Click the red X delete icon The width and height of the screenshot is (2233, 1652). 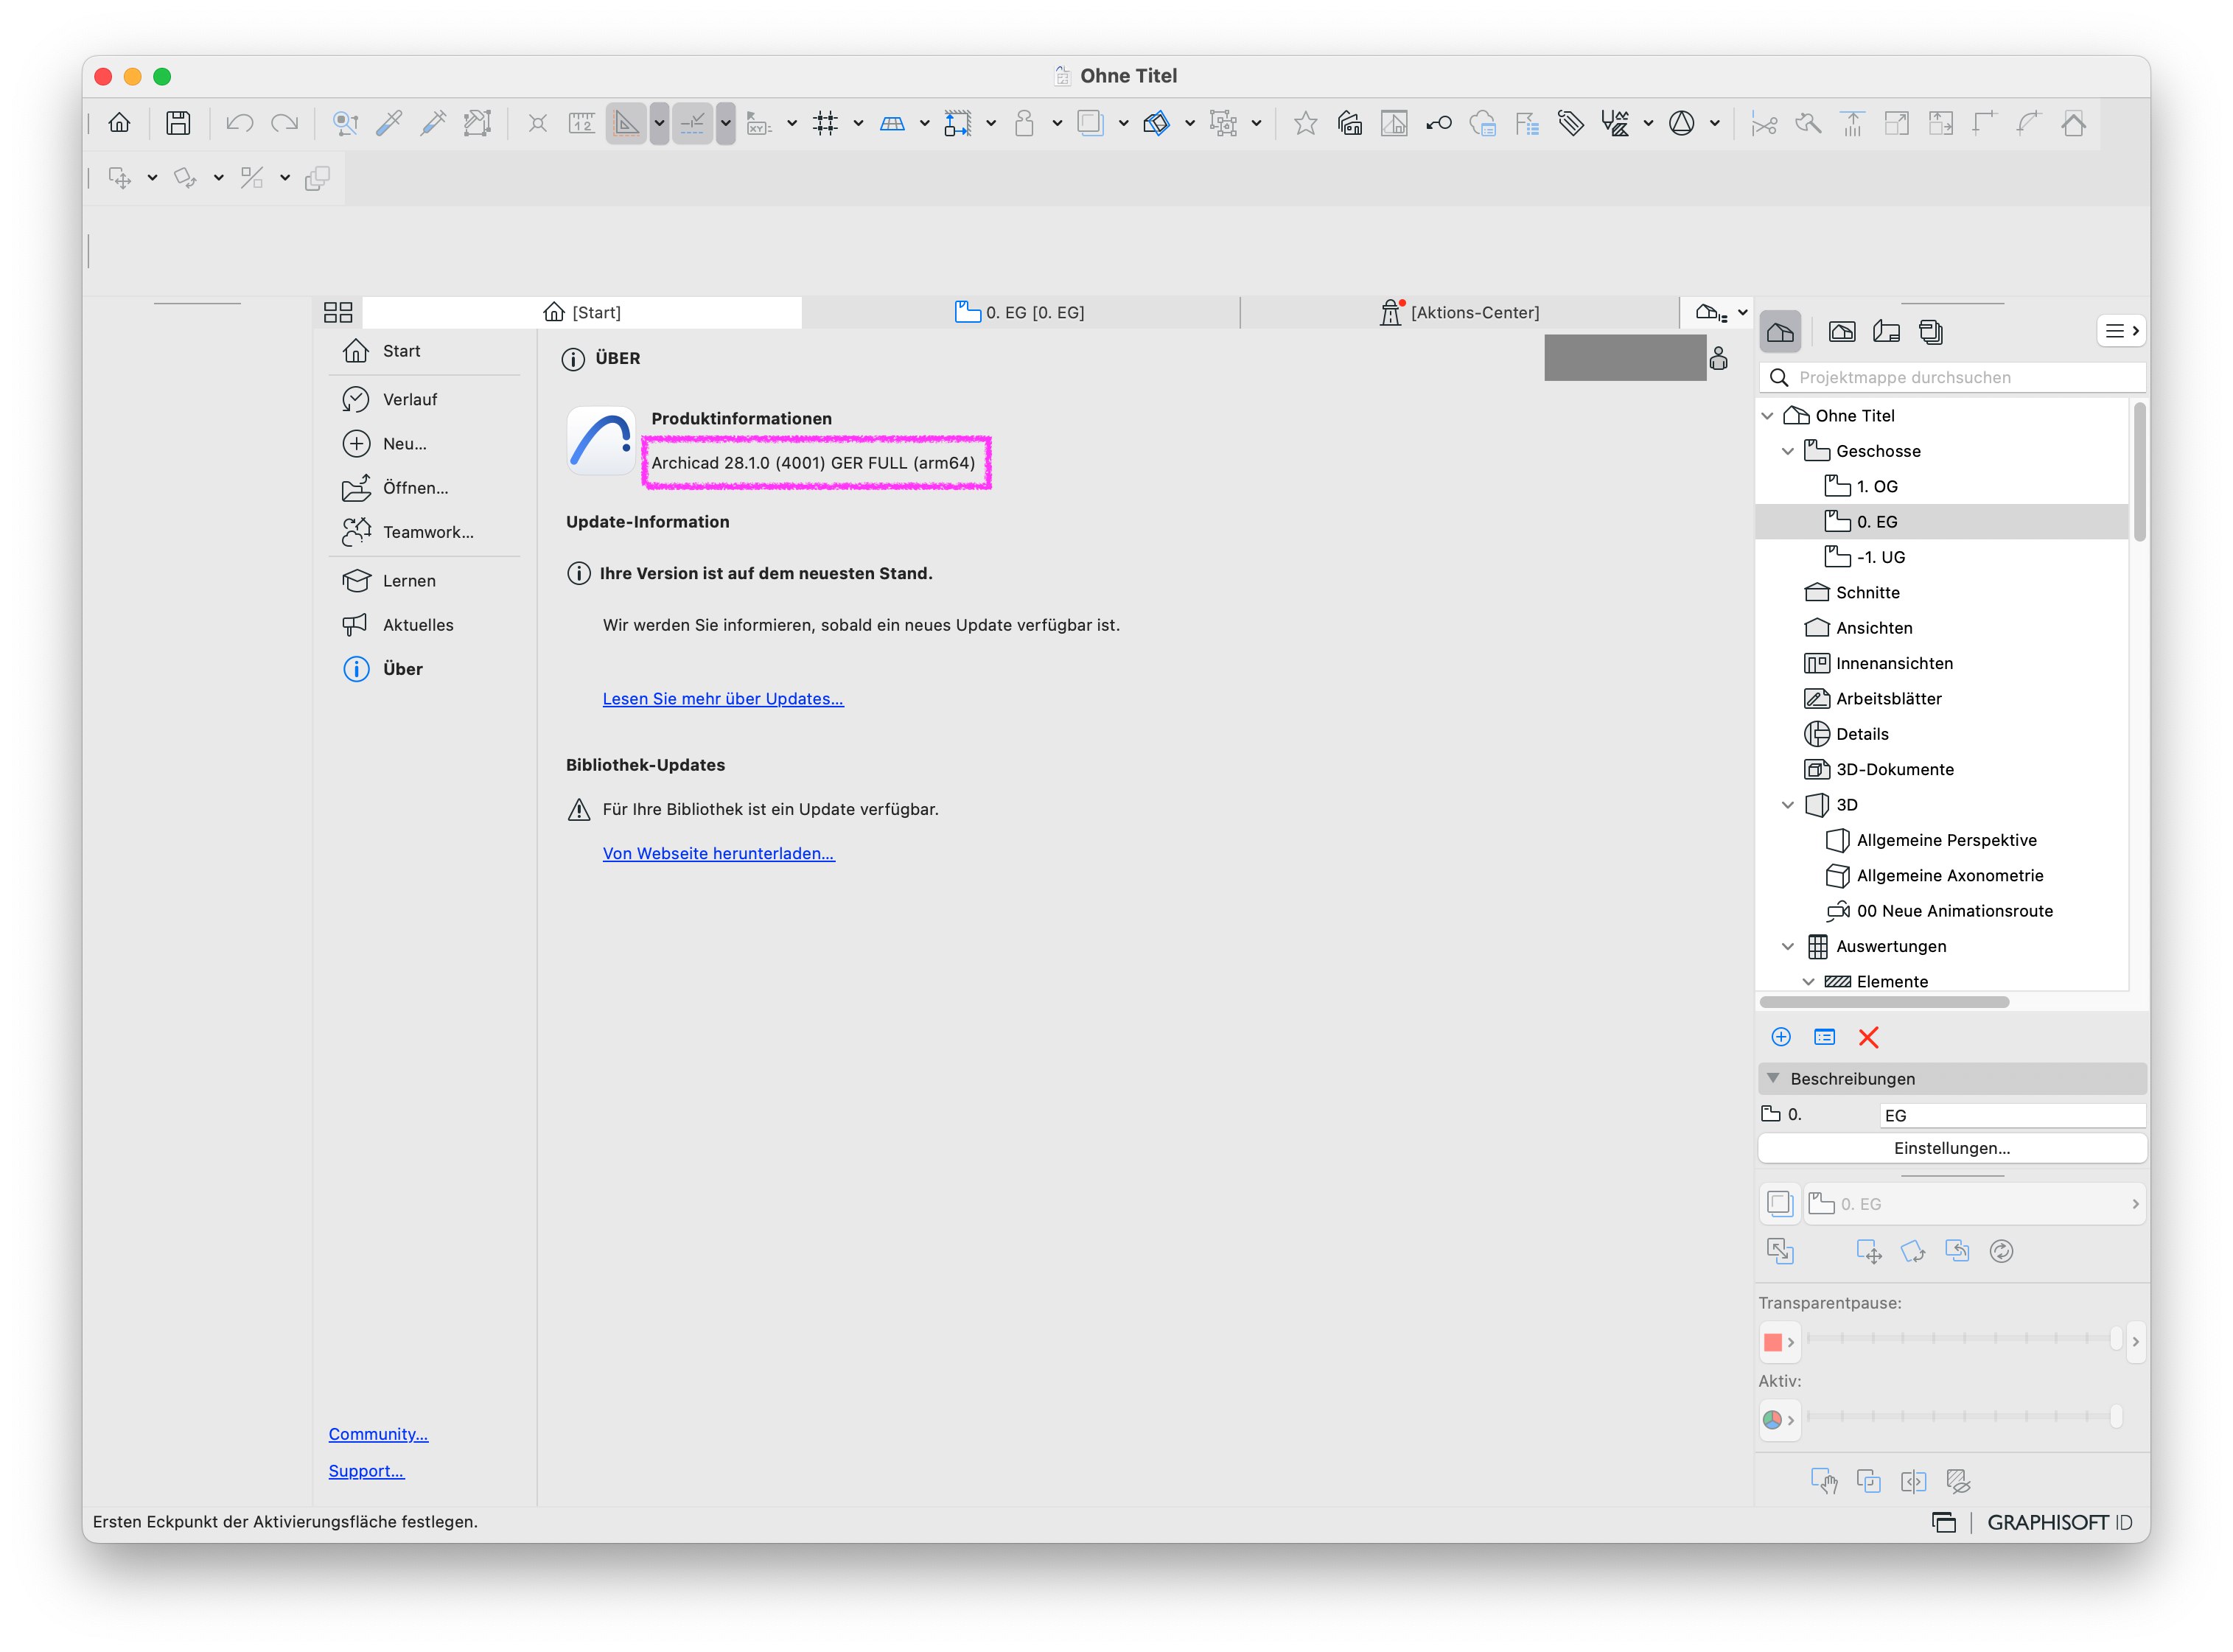[1868, 1037]
